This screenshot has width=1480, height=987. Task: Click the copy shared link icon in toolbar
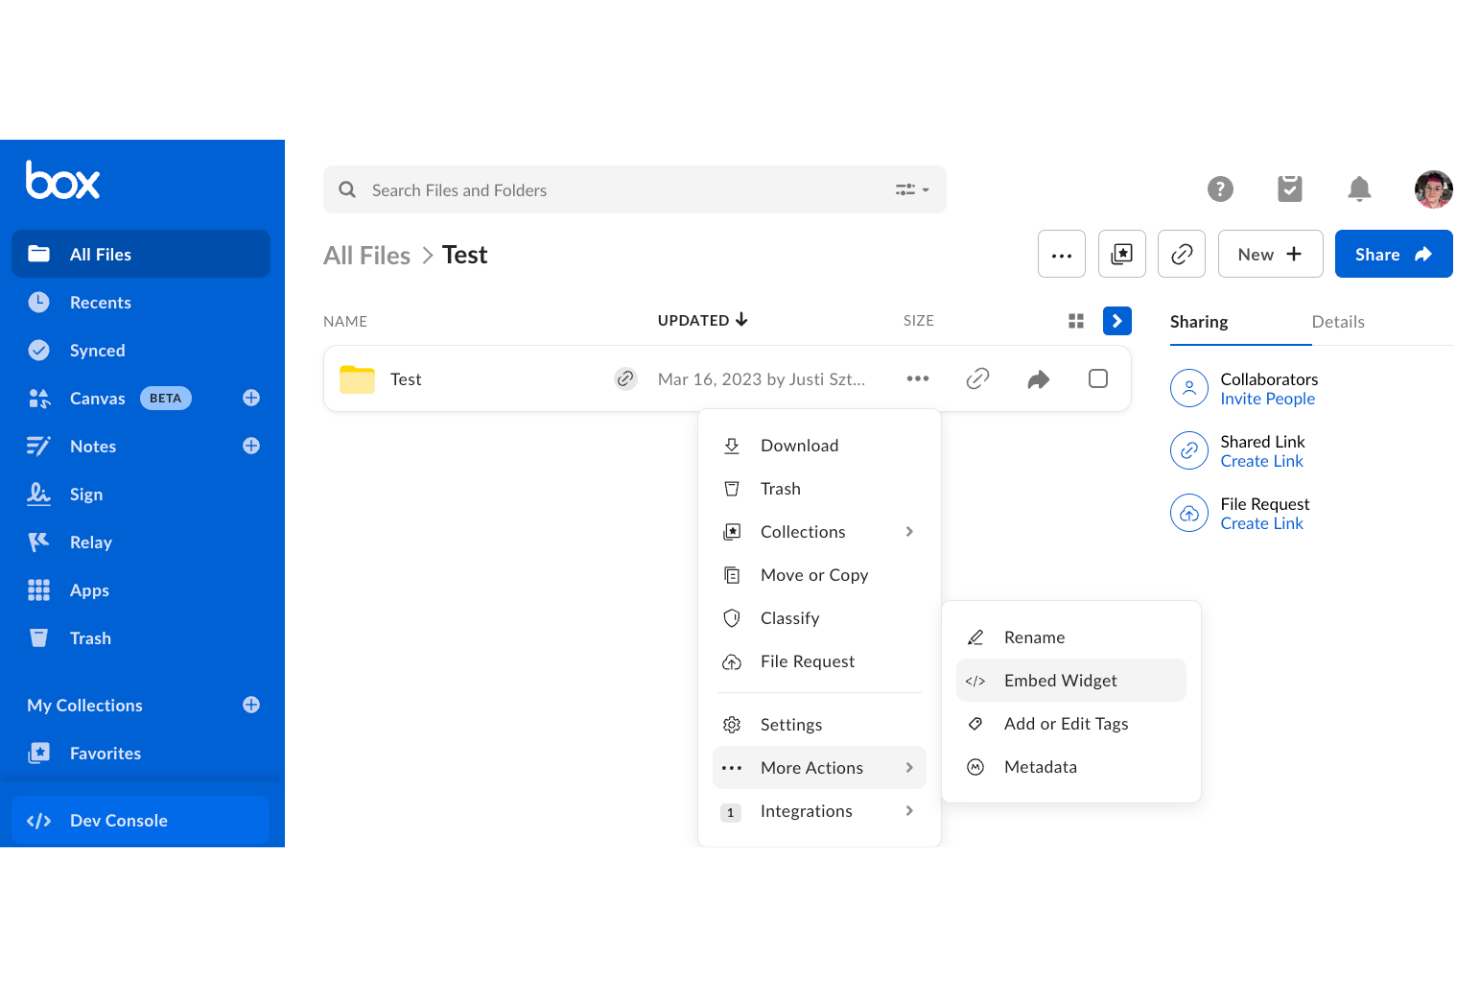[x=1182, y=254]
